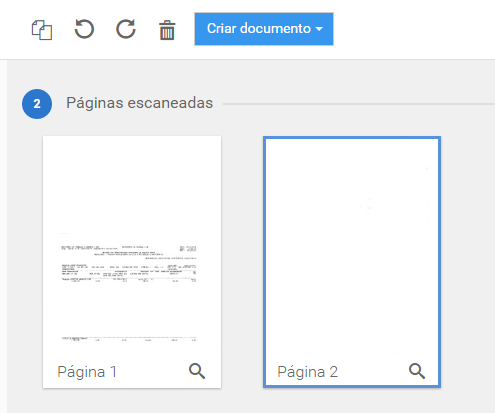Rotate the page clockwise
Viewport: 495px width, 413px height.
[x=126, y=29]
